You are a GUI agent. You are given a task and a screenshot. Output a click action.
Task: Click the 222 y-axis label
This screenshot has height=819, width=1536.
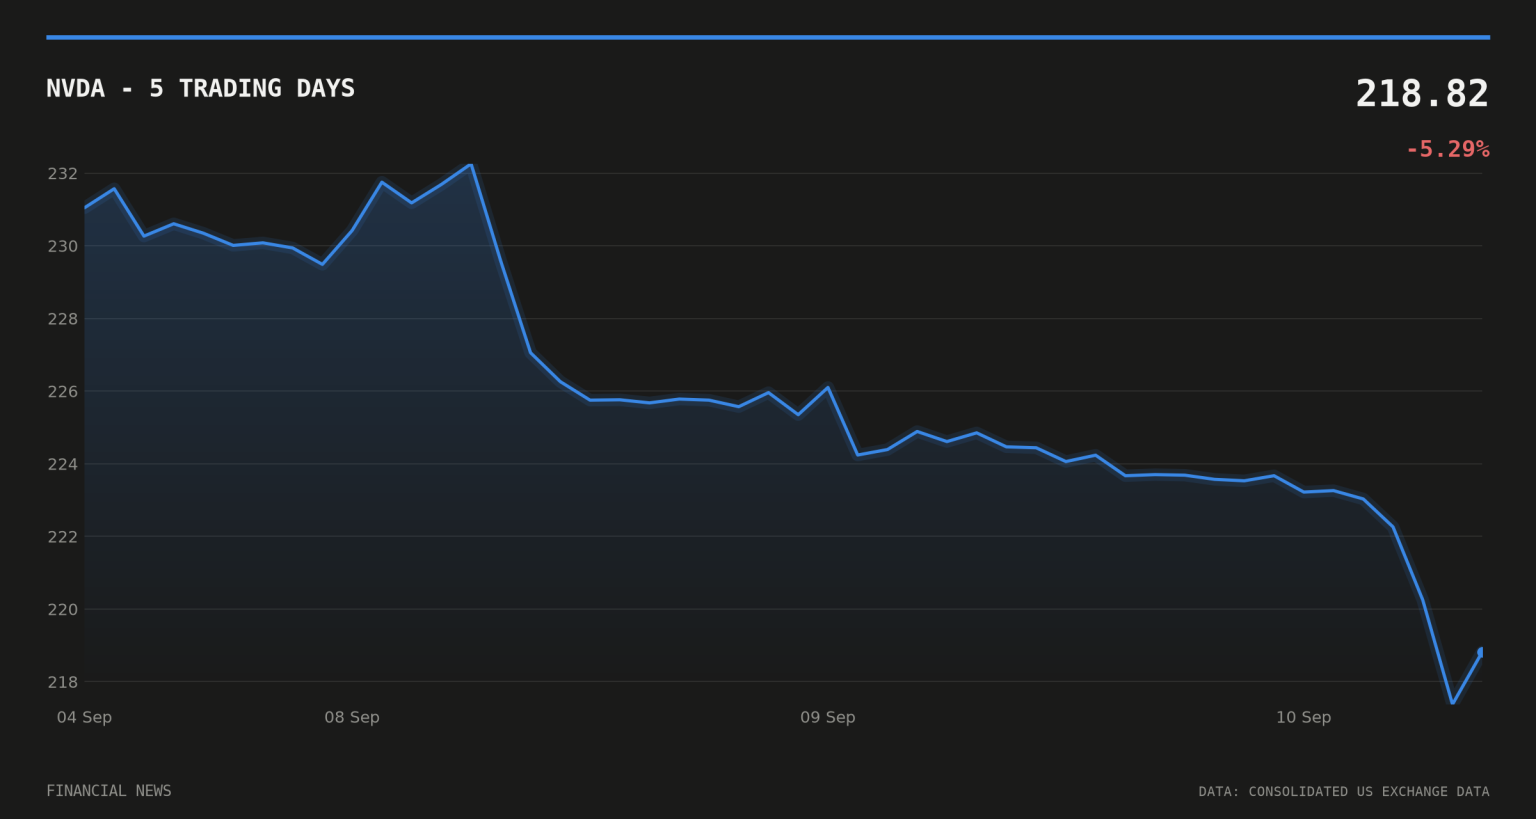[x=62, y=537]
